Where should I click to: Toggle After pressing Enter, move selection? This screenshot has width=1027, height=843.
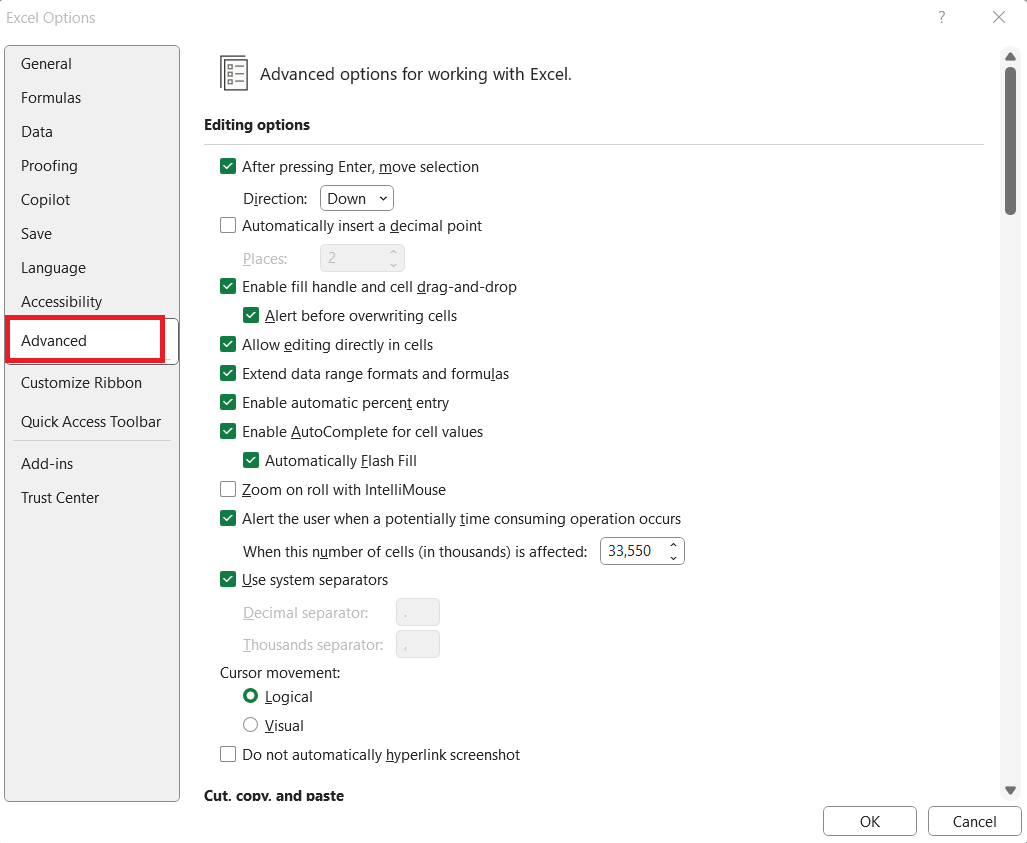(x=228, y=166)
